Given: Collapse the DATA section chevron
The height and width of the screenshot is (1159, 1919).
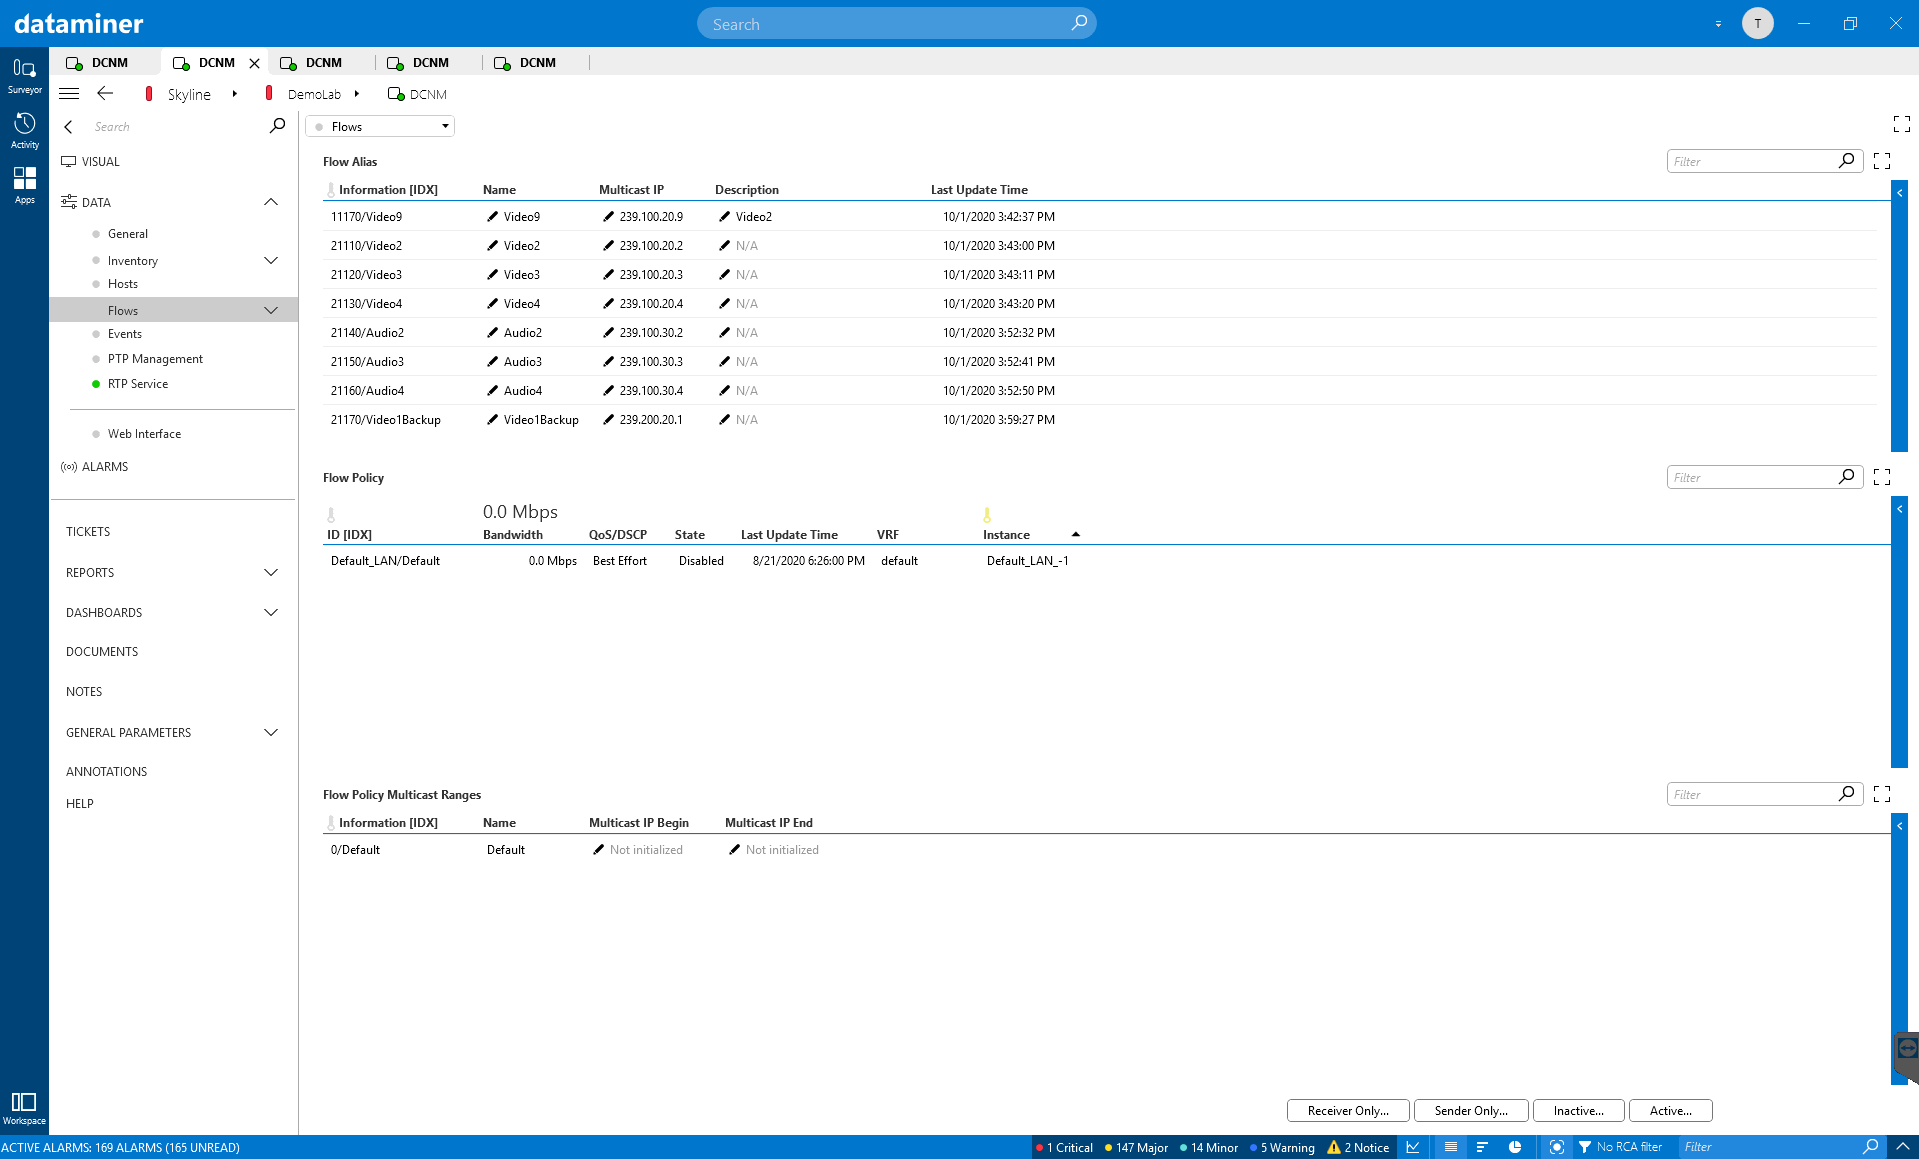Looking at the screenshot, I should [271, 202].
